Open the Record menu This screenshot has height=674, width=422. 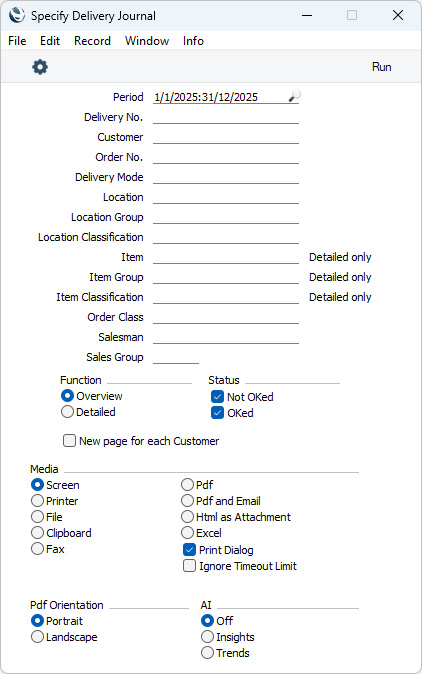tap(92, 41)
